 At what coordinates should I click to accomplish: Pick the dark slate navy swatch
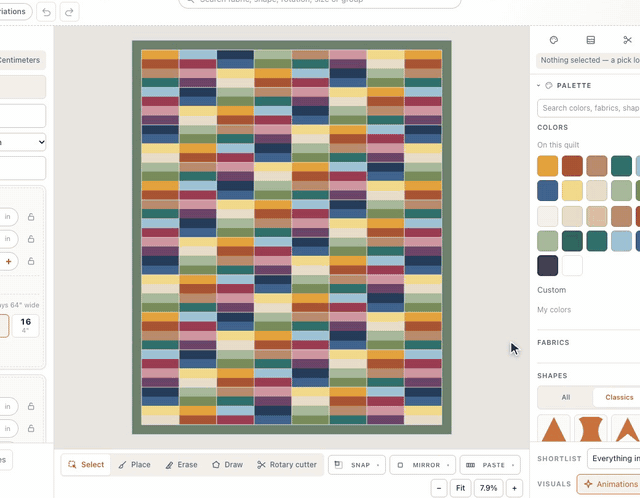tap(547, 266)
